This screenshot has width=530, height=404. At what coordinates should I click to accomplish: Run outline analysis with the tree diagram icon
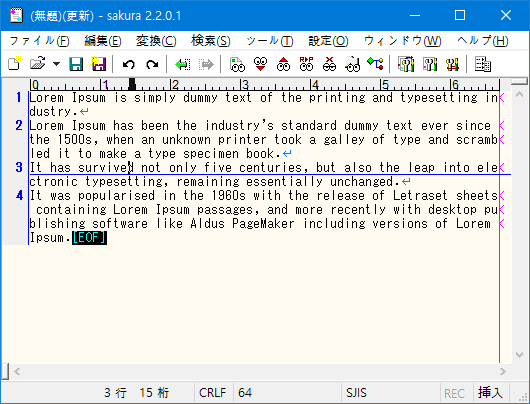pyautogui.click(x=375, y=64)
